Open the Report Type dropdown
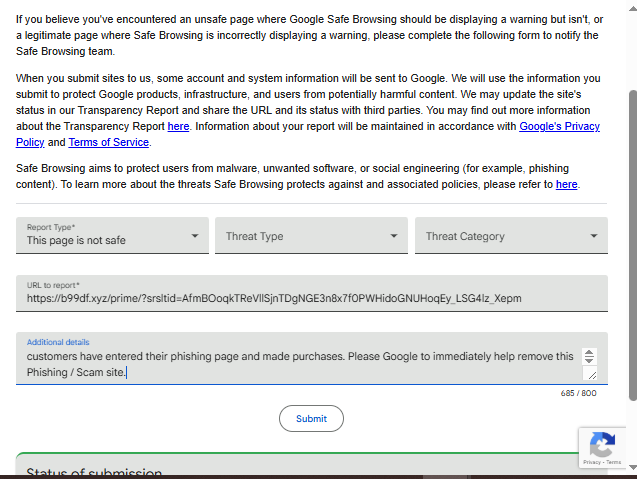The height and width of the screenshot is (479, 637). point(112,236)
